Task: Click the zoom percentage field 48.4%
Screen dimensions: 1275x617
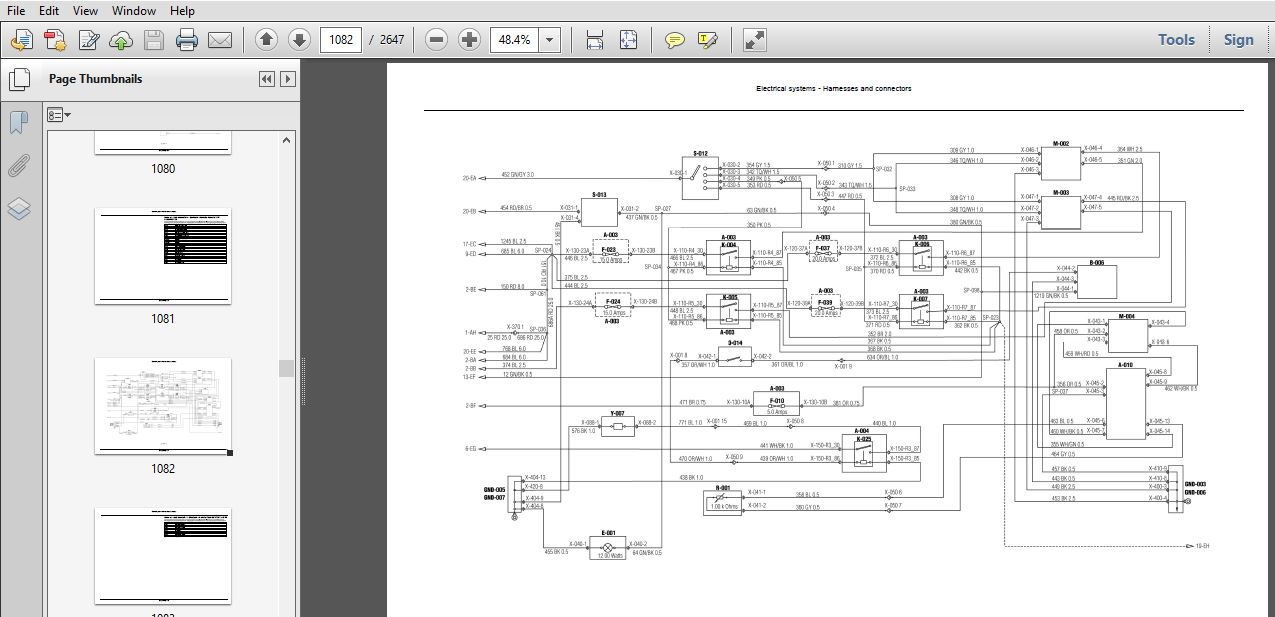Action: click(x=514, y=40)
